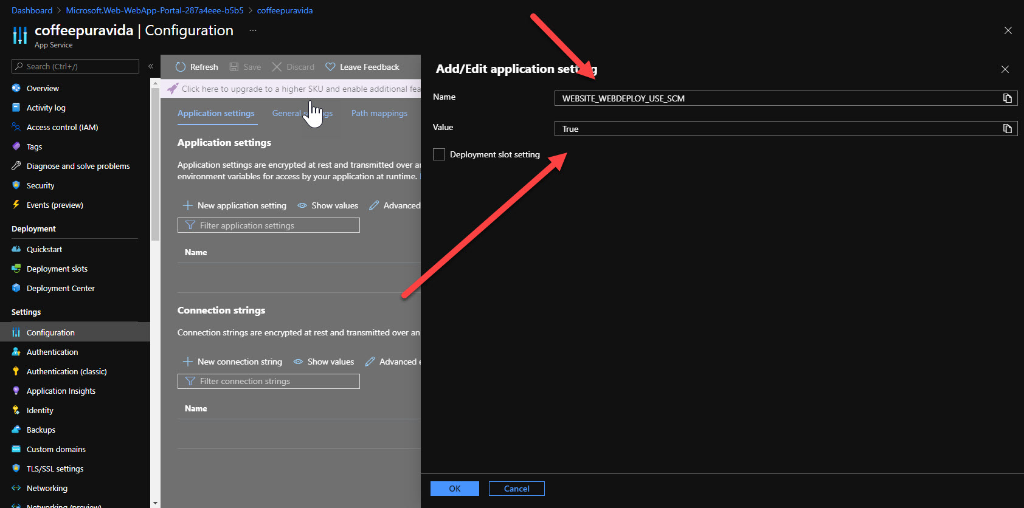Copy the Name field value
This screenshot has height=508, width=1024.
point(1008,98)
